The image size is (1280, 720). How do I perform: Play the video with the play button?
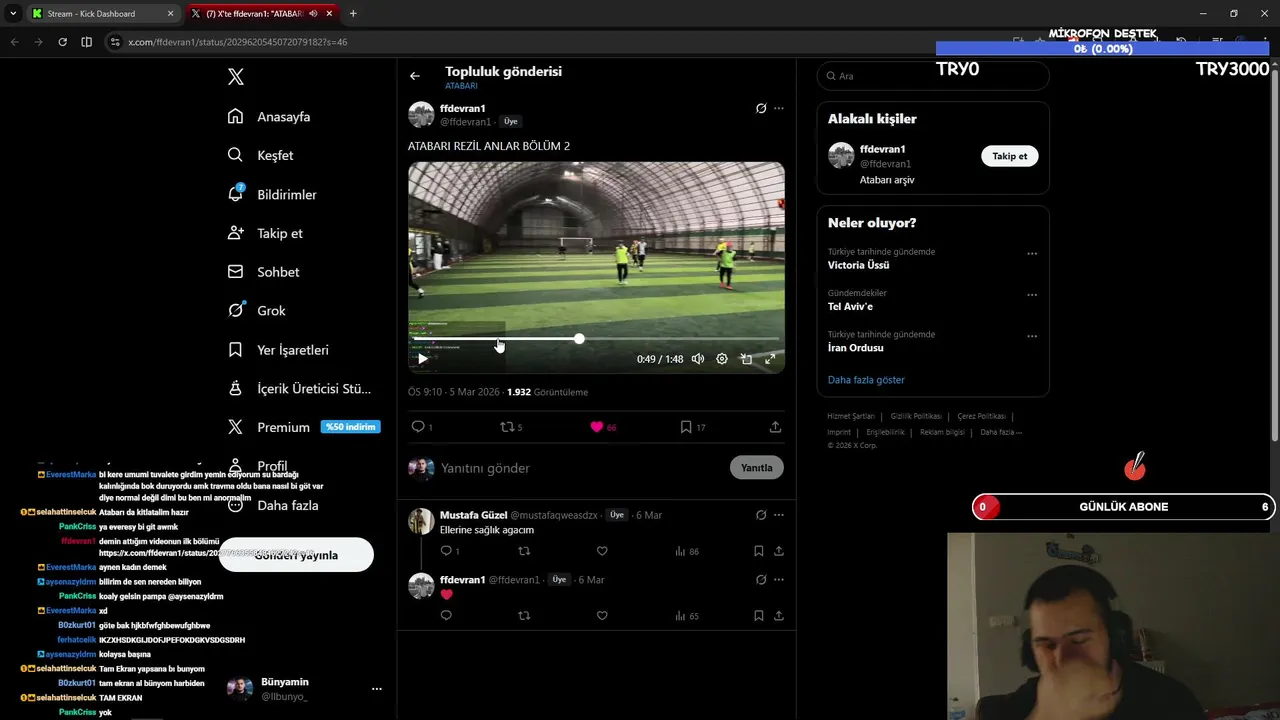(423, 359)
